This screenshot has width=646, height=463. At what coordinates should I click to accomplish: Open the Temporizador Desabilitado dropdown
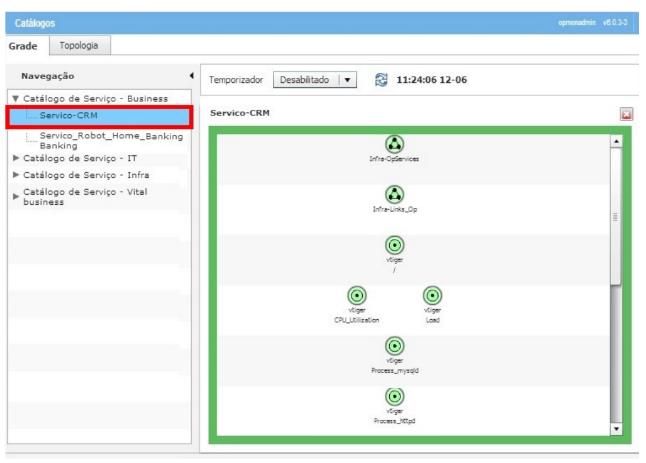pyautogui.click(x=346, y=79)
